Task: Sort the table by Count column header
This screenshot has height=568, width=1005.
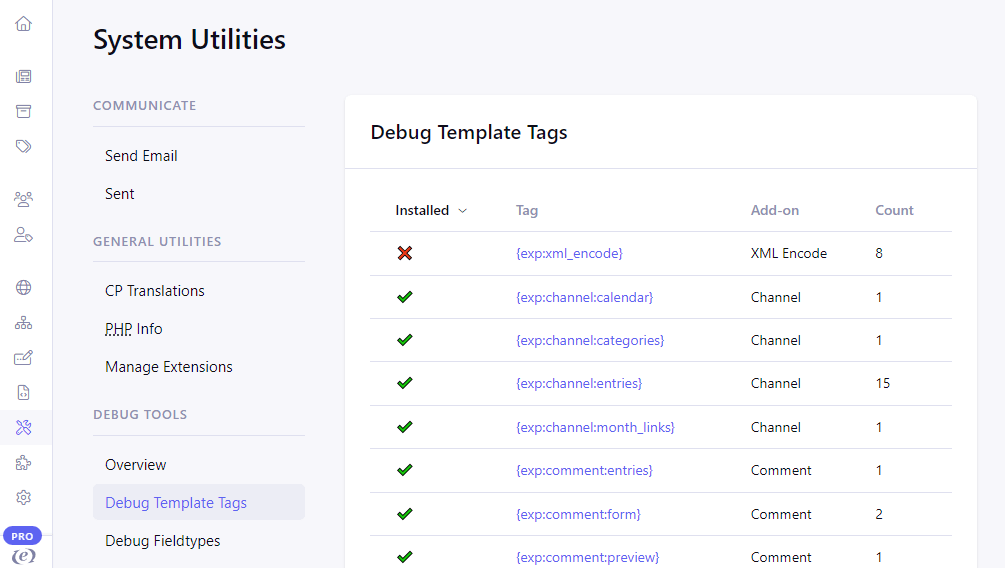Action: (894, 210)
